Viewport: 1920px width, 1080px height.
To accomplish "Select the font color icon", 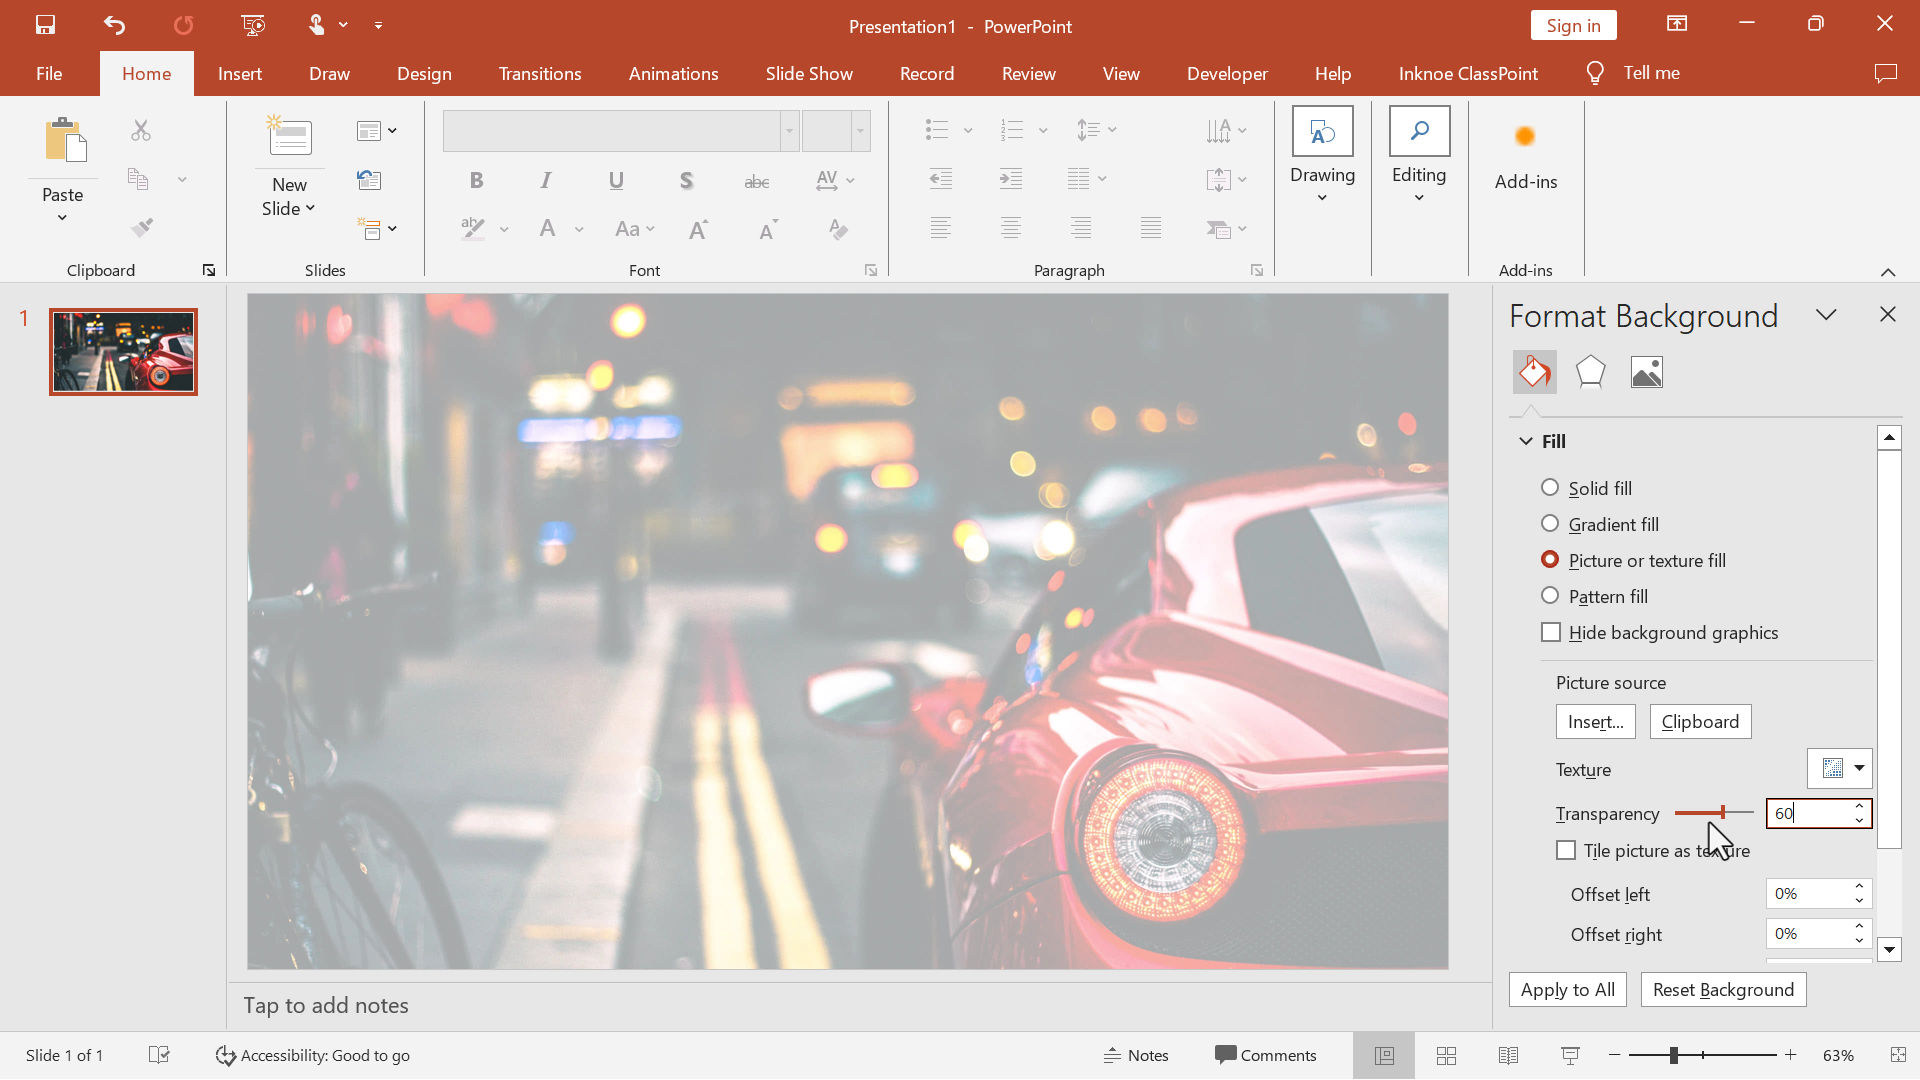I will pos(549,229).
